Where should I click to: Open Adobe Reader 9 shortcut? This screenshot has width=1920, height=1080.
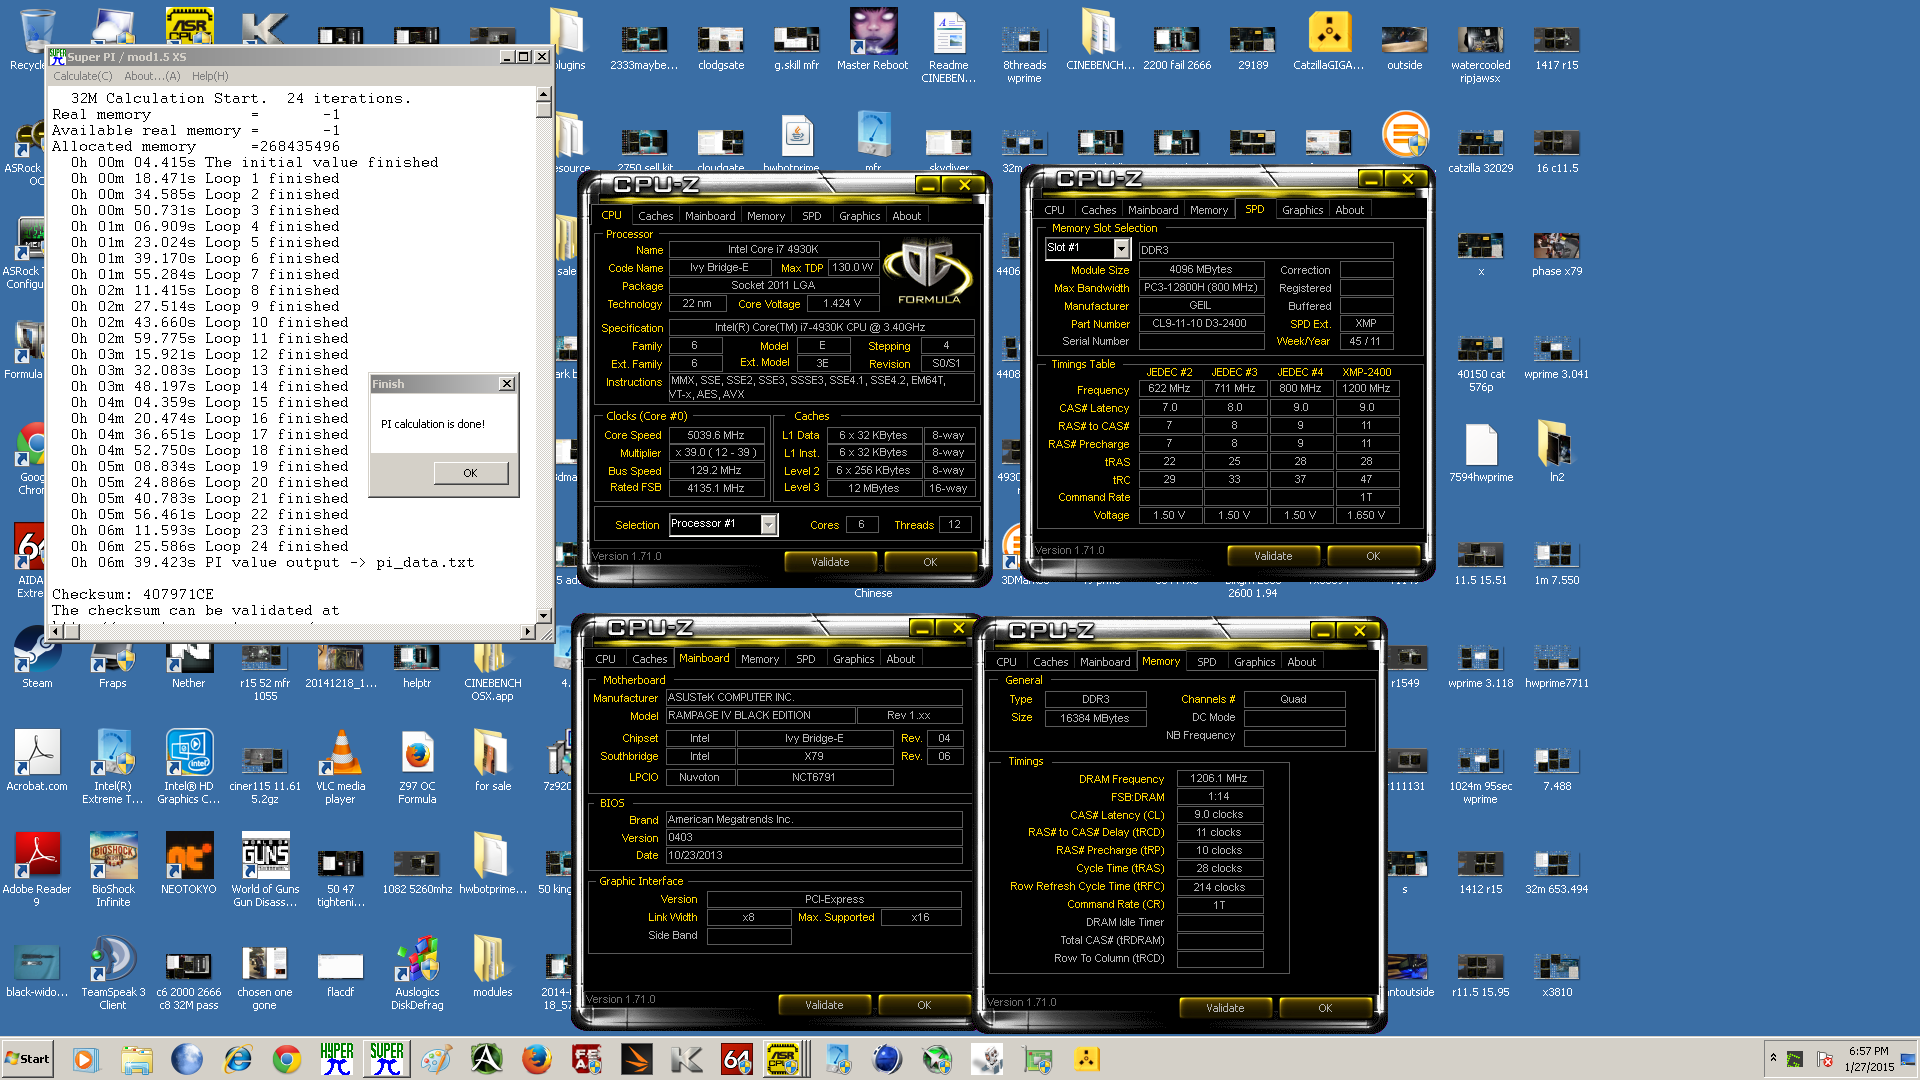[37, 870]
